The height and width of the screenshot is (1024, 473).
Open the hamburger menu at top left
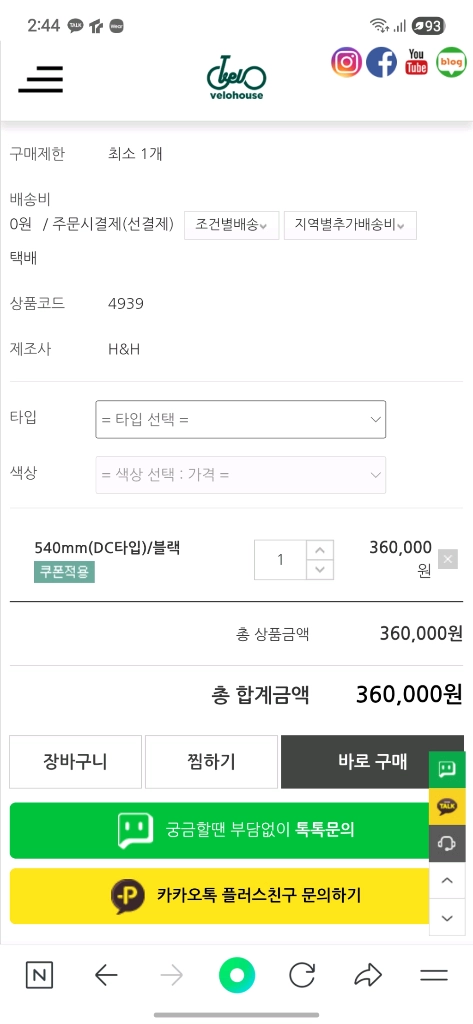41,79
